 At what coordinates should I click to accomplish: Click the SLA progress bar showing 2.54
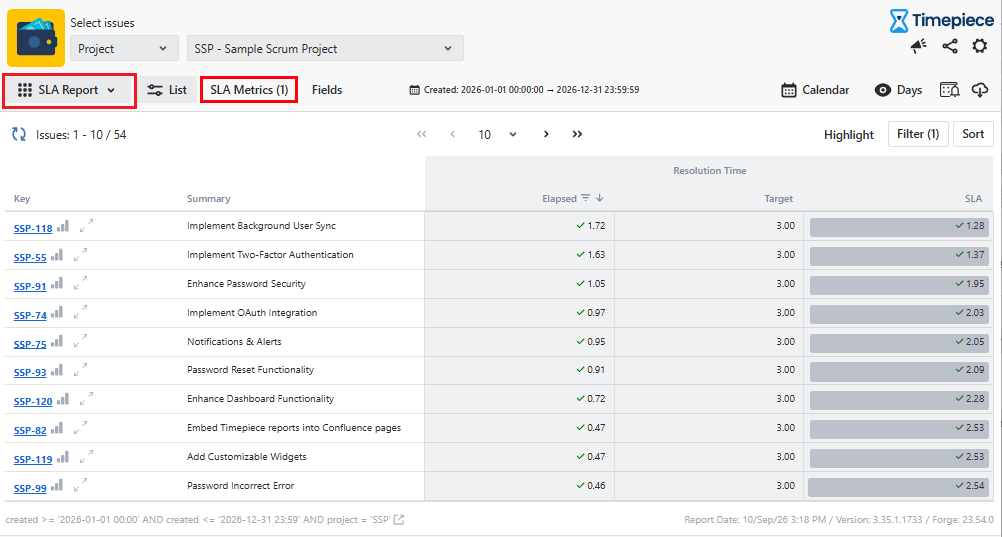point(898,487)
